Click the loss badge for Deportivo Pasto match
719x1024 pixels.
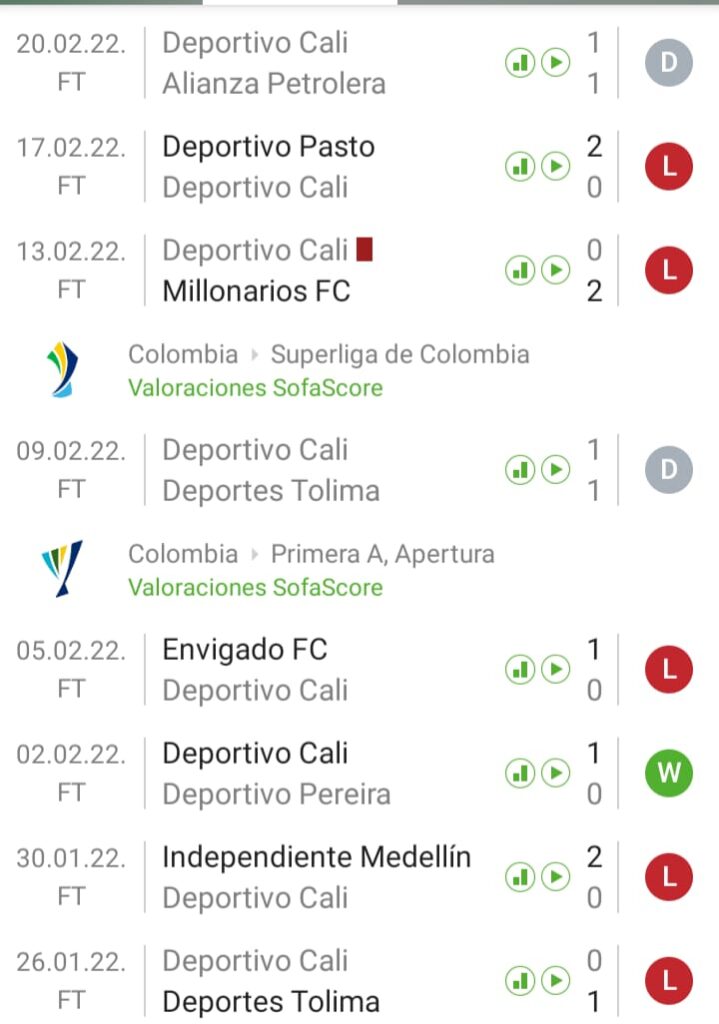coord(669,166)
